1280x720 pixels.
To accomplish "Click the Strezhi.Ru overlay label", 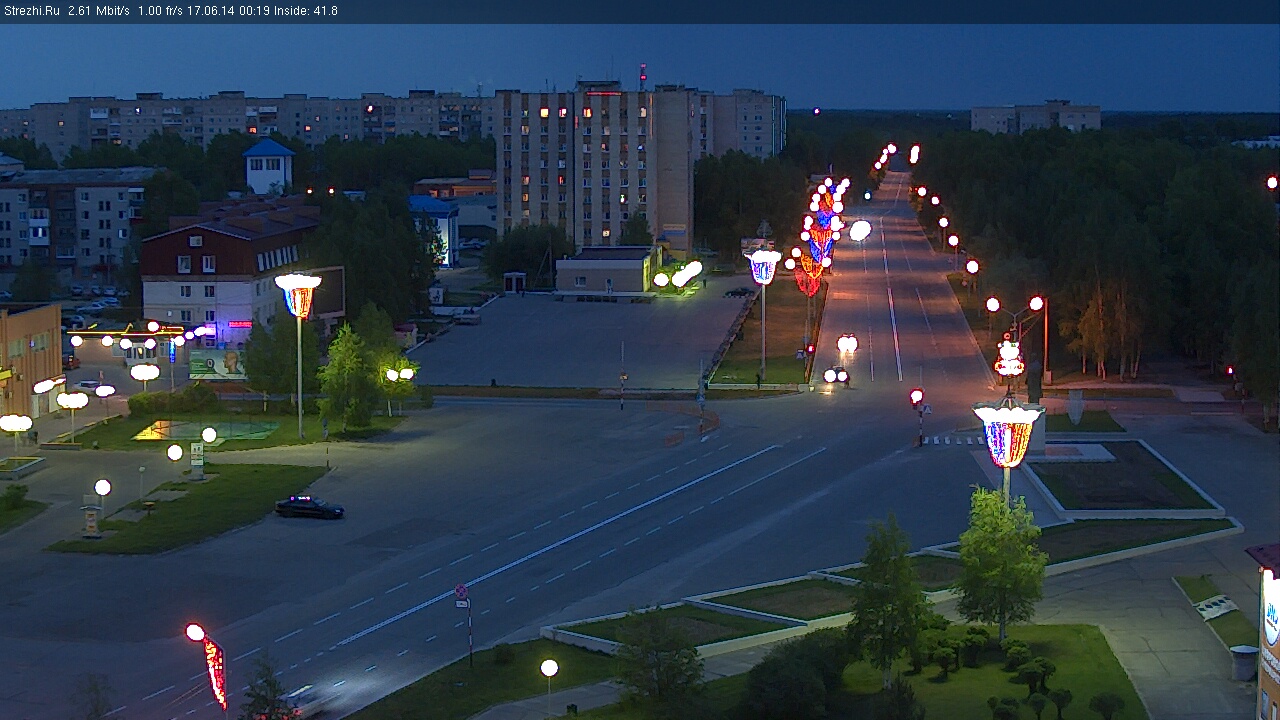I will coord(31,11).
